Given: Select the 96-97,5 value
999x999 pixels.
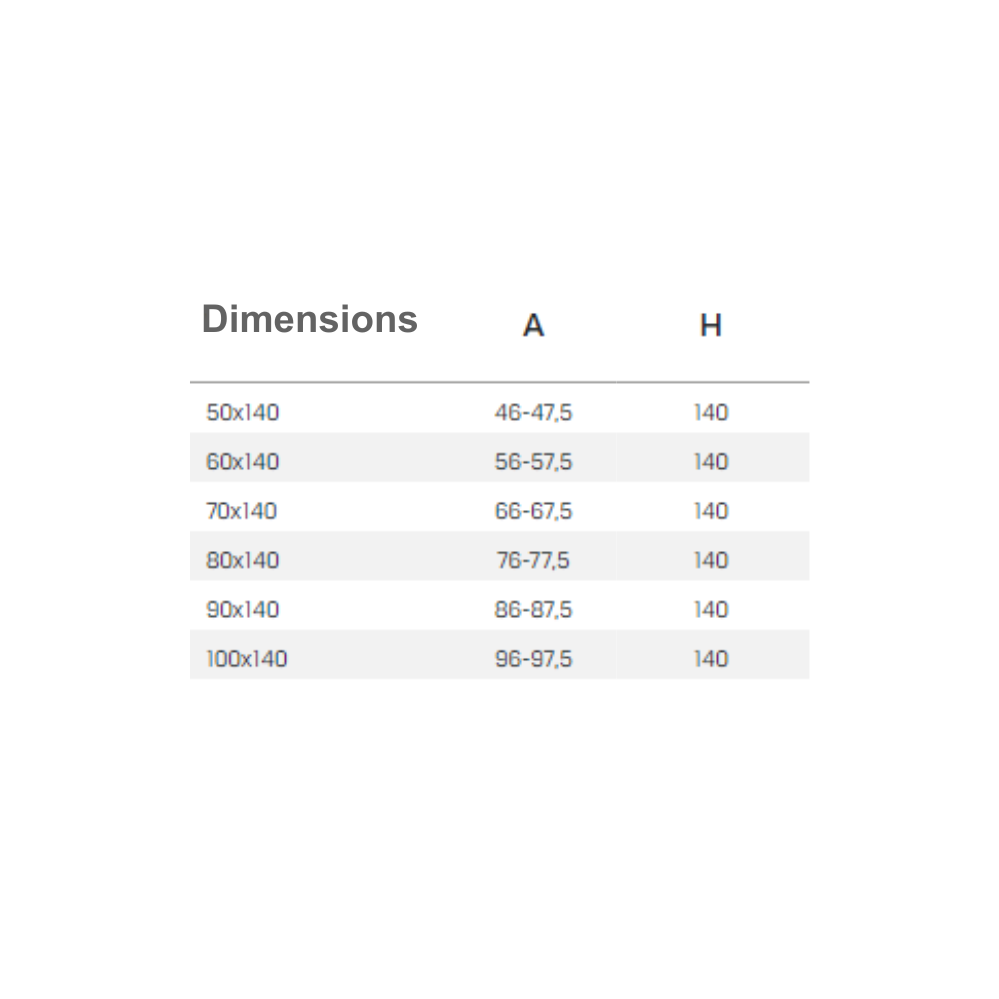Looking at the screenshot, I should (533, 659).
